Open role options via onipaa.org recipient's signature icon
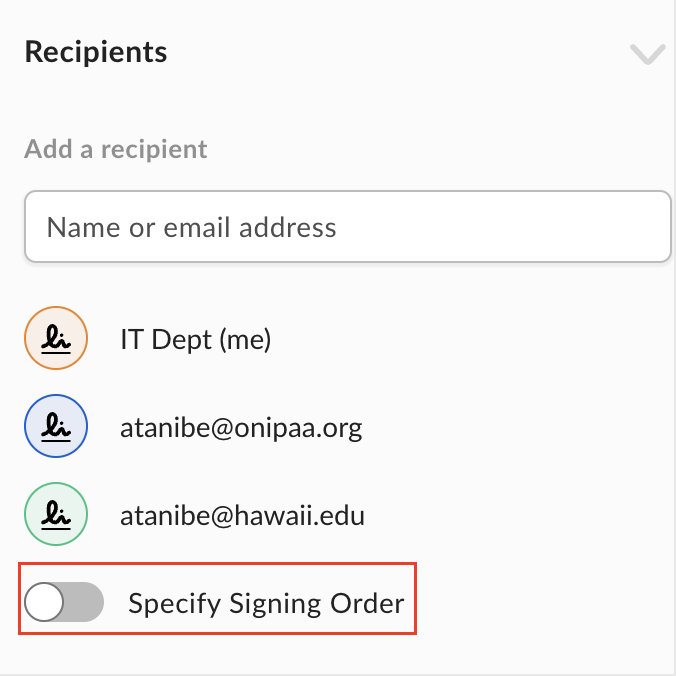 coord(56,426)
